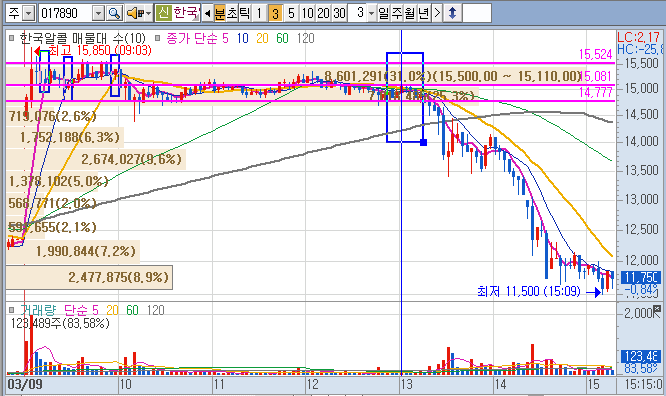666x396 pixels.
Task: Click the green 60 price moving average legend
Action: point(282,38)
